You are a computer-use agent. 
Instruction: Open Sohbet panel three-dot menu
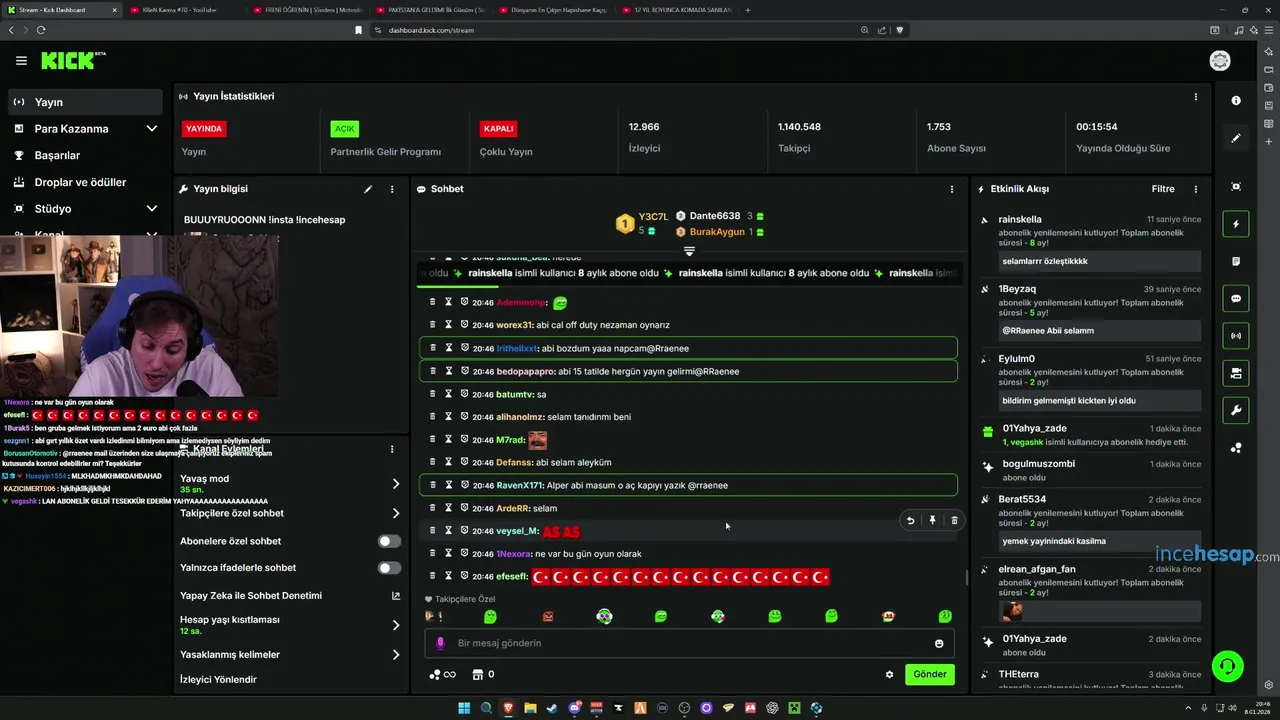952,189
